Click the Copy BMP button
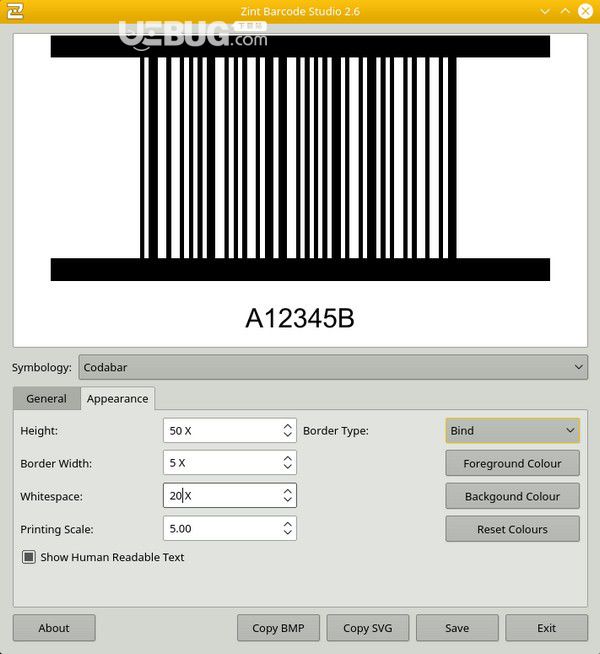 click(x=278, y=628)
